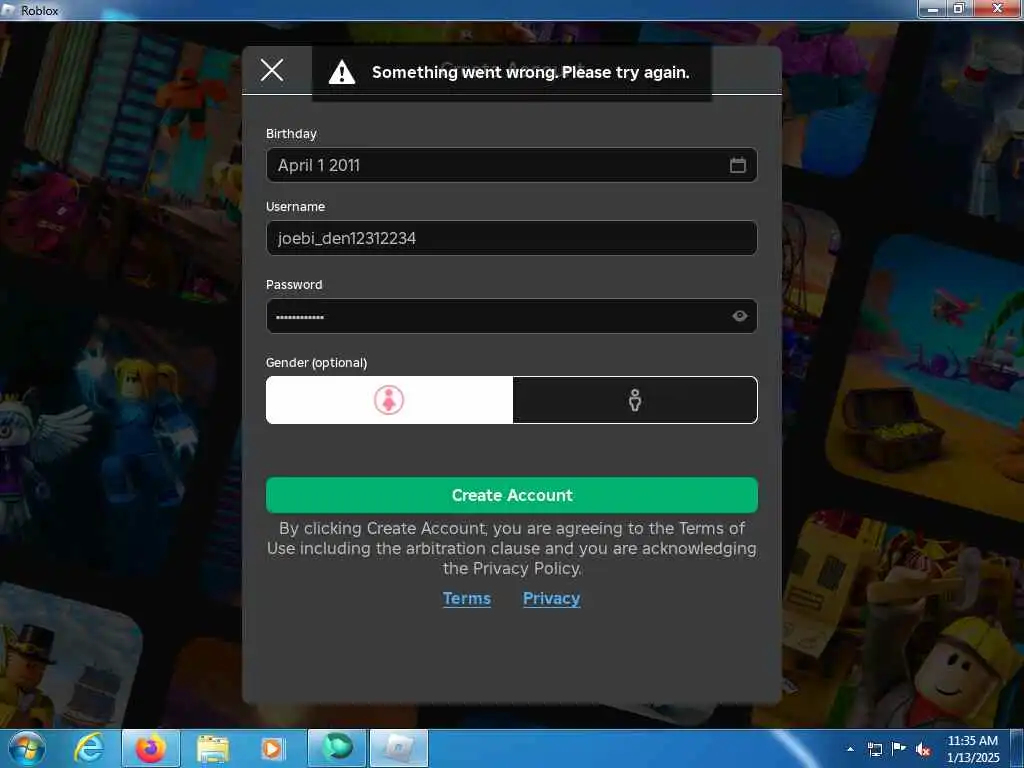Open the clock showing 11:35 AM

click(972, 748)
